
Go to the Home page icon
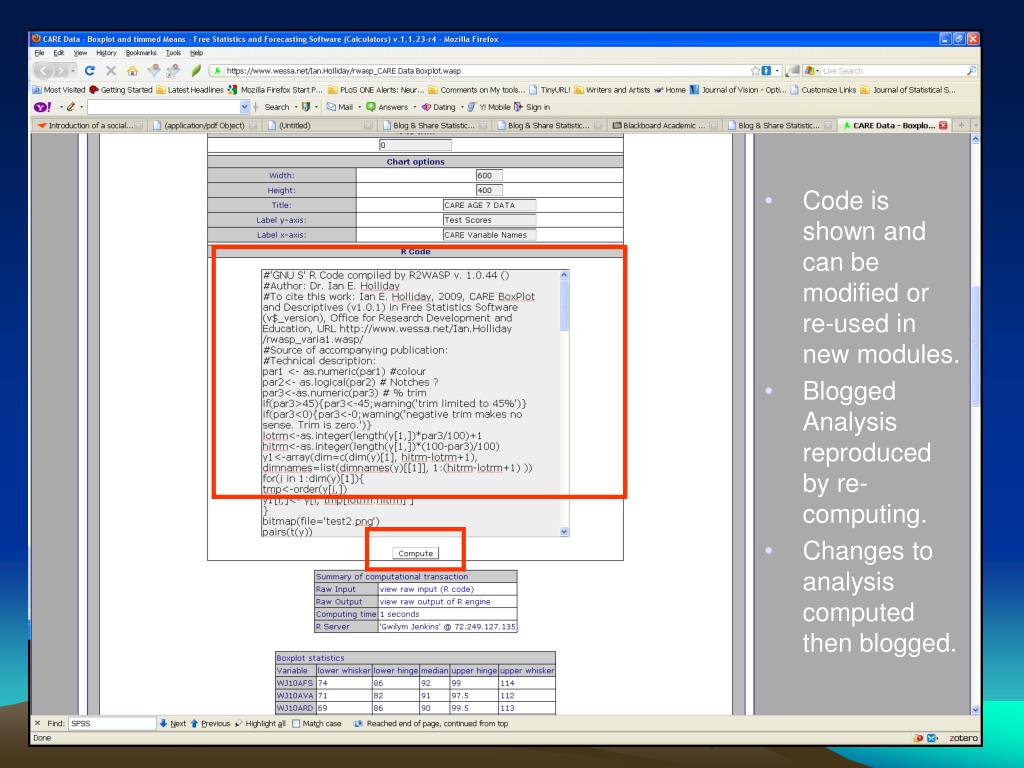tap(133, 71)
